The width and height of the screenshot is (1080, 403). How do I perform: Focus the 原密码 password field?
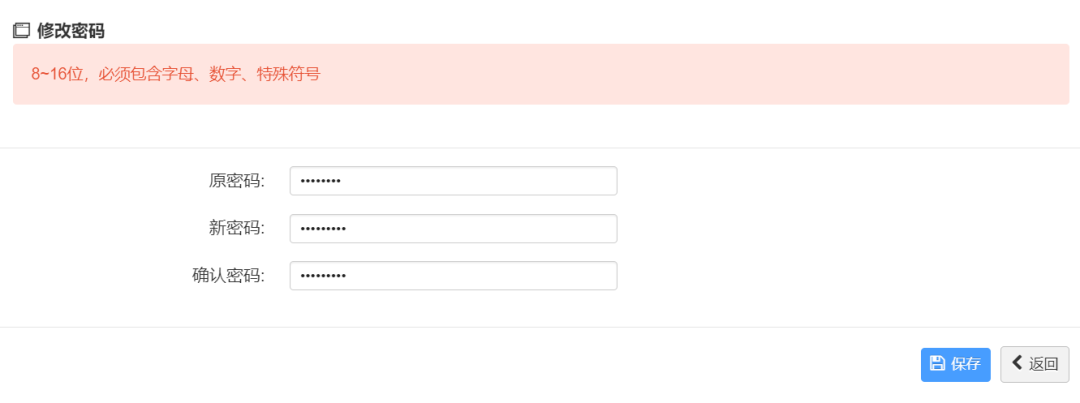(453, 181)
